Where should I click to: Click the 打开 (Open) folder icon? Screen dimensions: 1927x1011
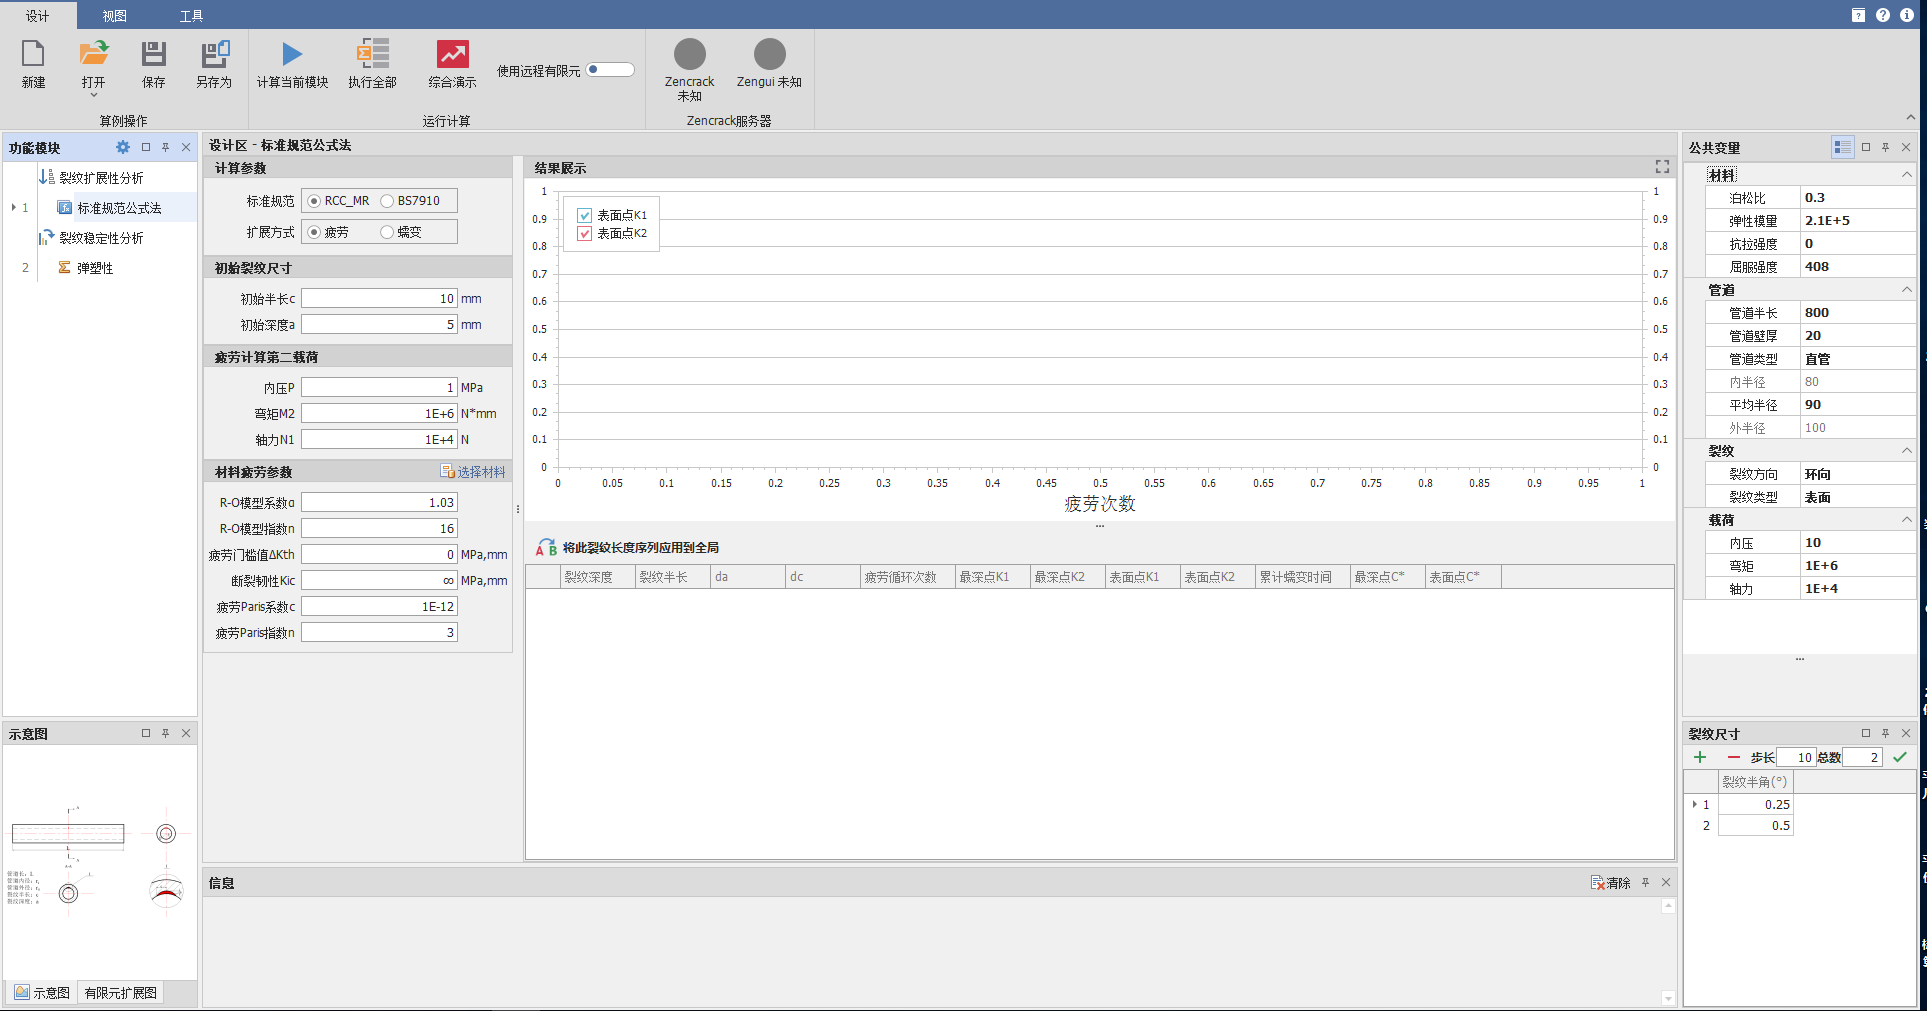94,54
